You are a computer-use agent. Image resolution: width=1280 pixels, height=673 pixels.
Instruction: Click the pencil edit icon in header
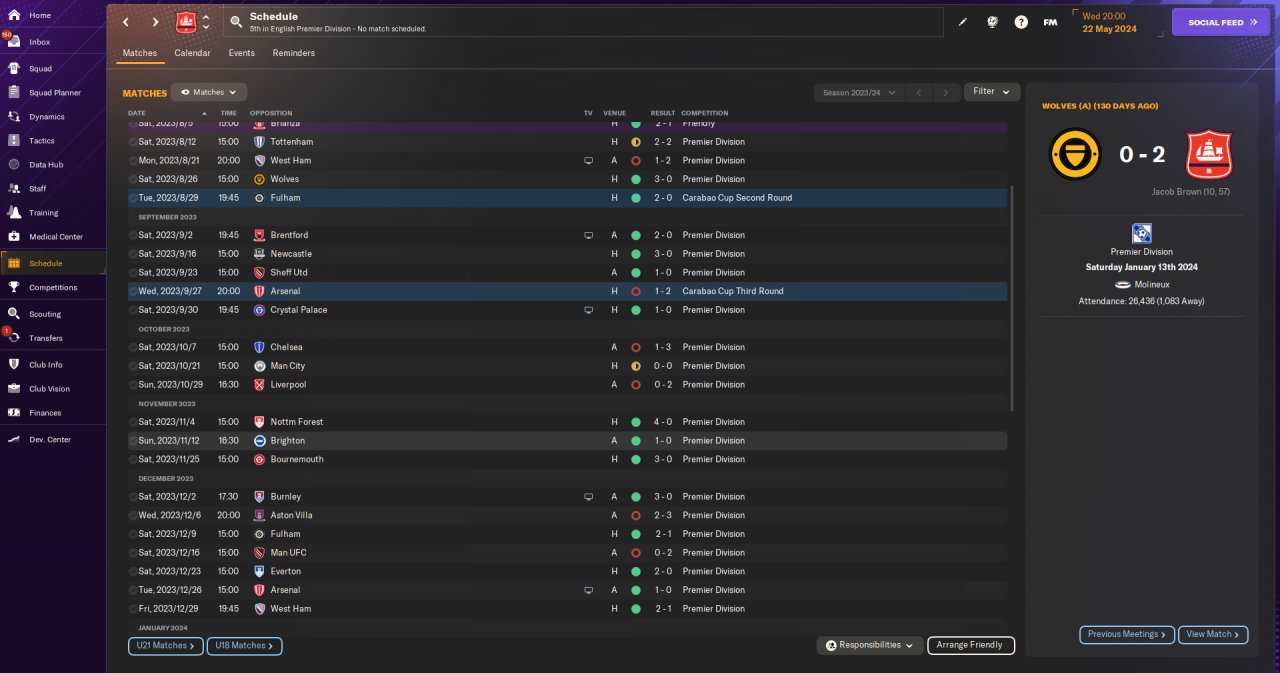click(x=963, y=21)
